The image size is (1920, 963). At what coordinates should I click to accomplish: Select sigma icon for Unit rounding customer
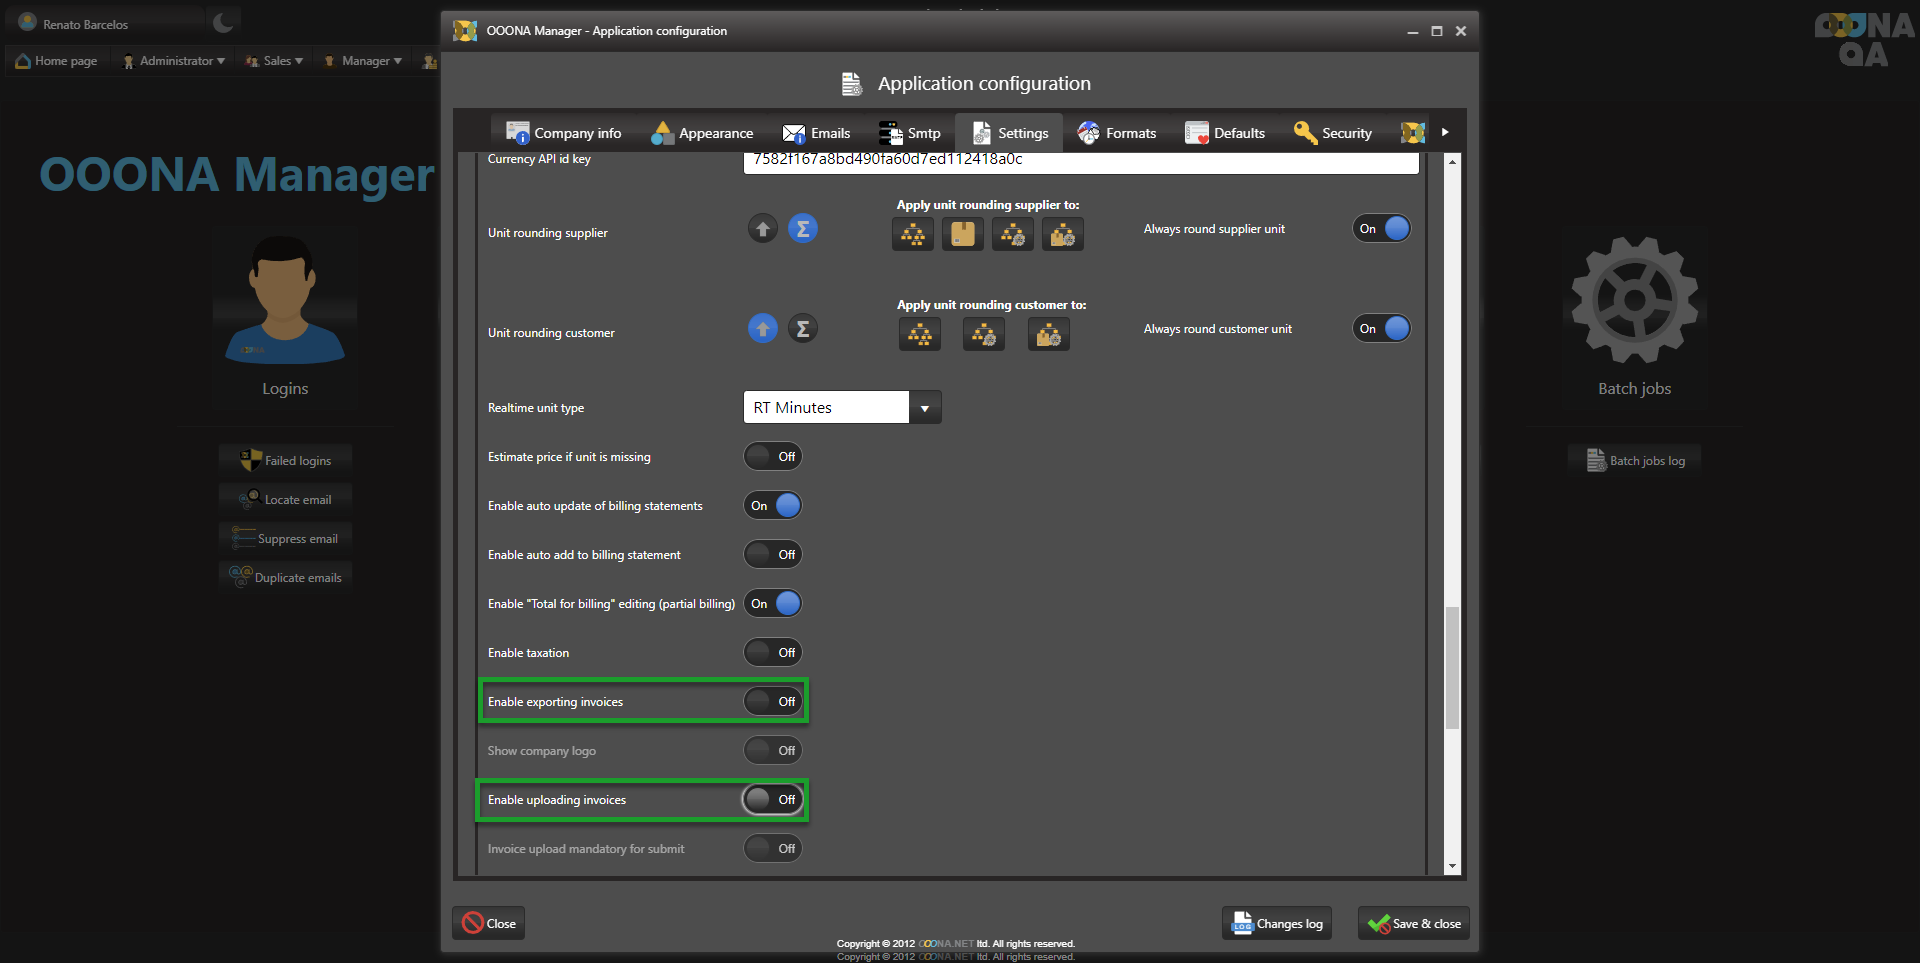click(x=802, y=329)
